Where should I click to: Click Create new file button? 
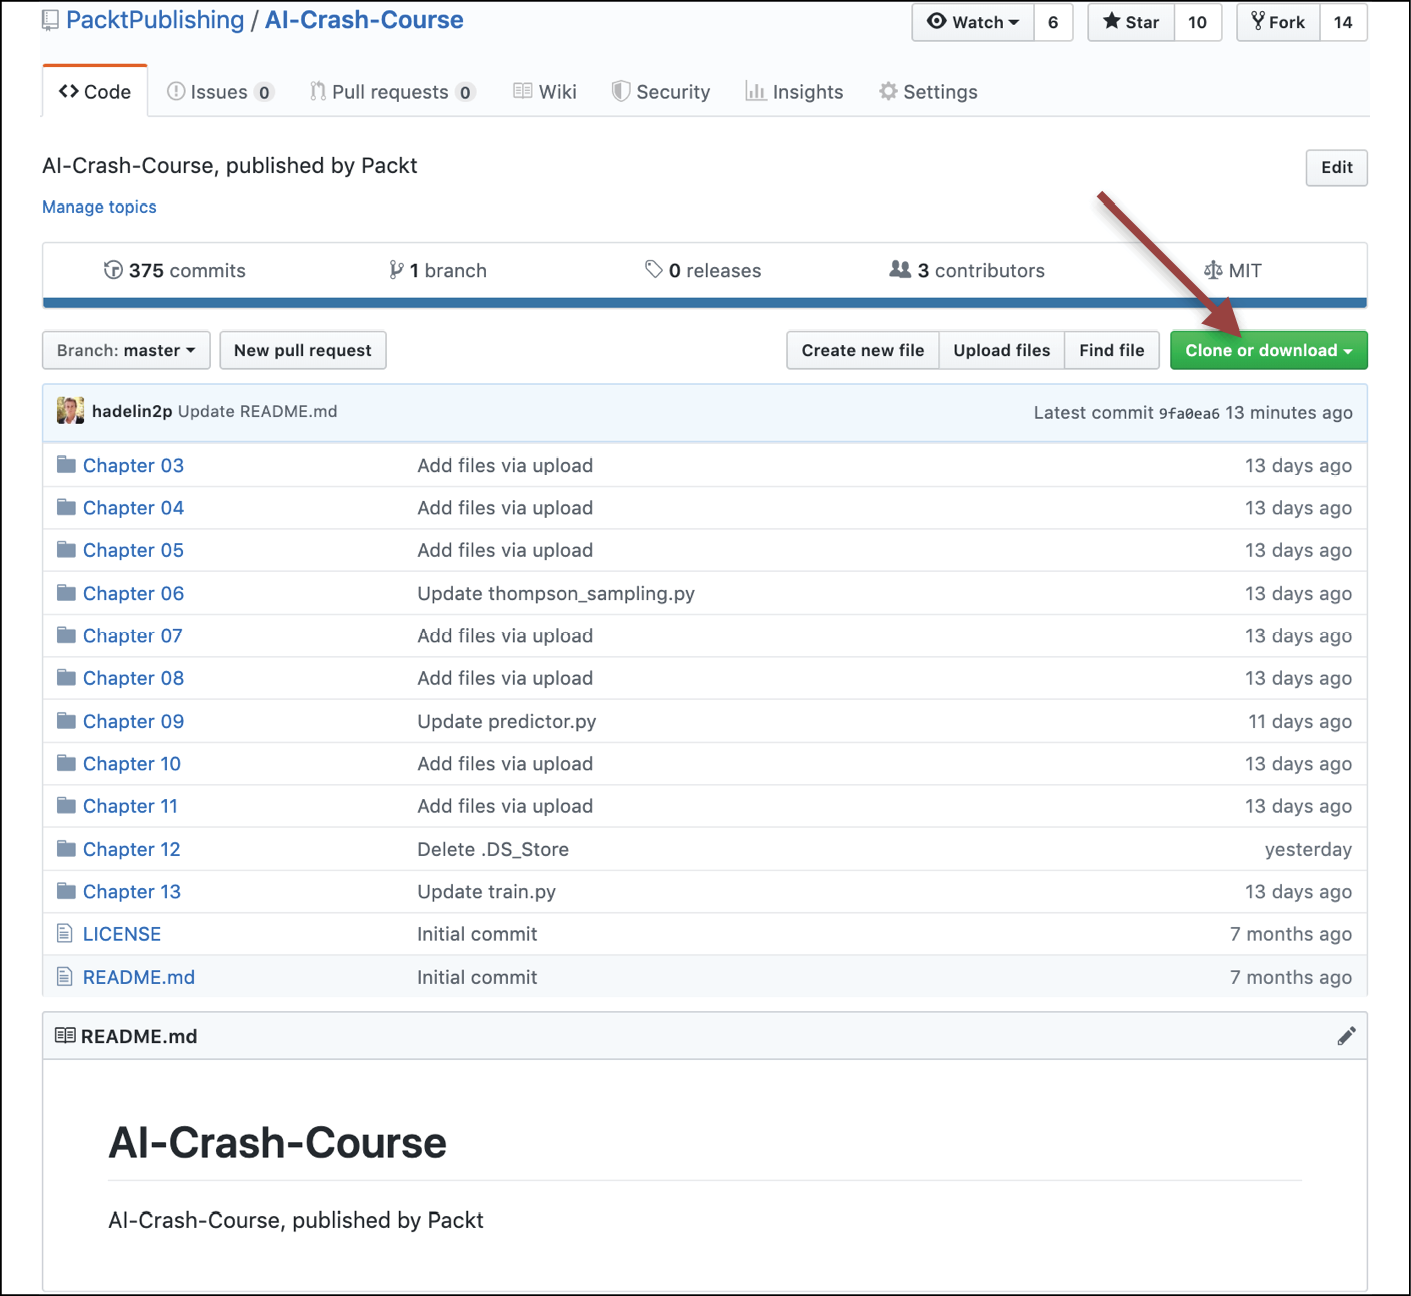click(x=863, y=350)
